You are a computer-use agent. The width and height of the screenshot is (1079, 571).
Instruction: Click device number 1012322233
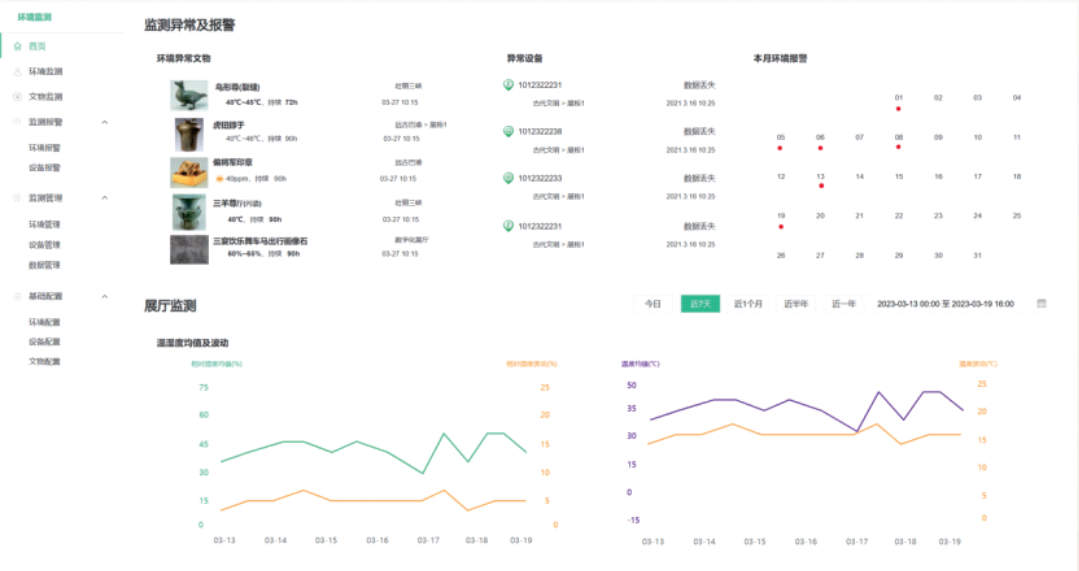(x=540, y=178)
